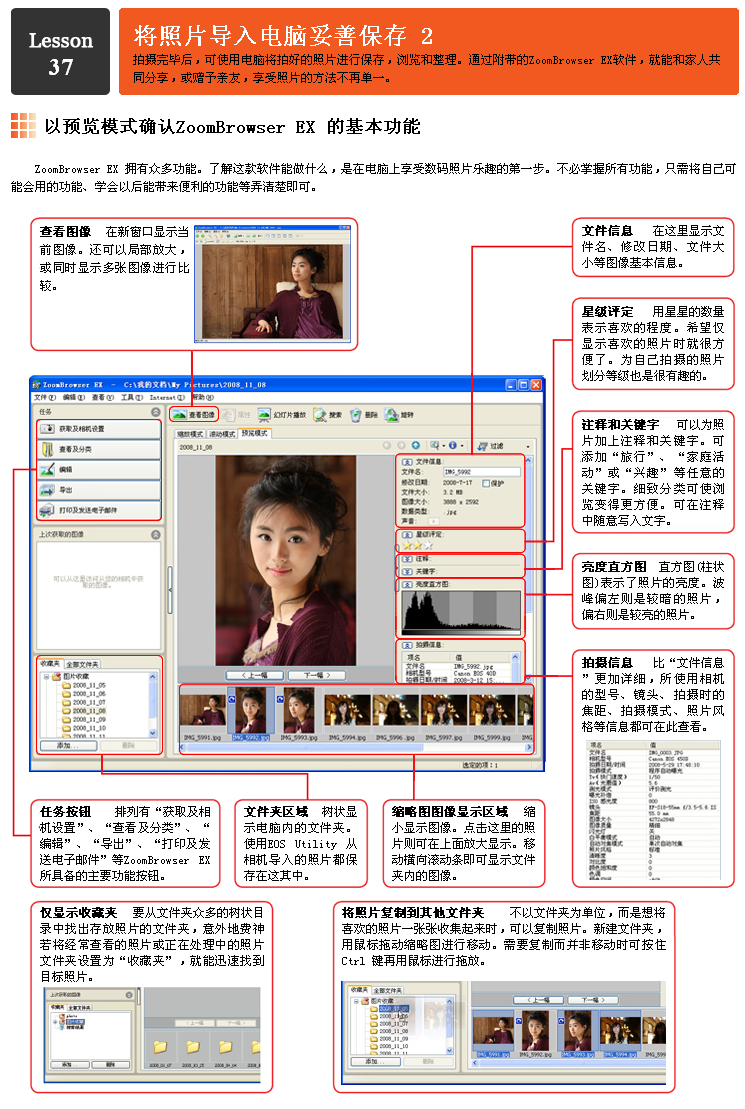Screen dimensions: 745x1109
Task: Click the rotation marker on the IMG_5992 thumbnail
Action: pos(231,699)
